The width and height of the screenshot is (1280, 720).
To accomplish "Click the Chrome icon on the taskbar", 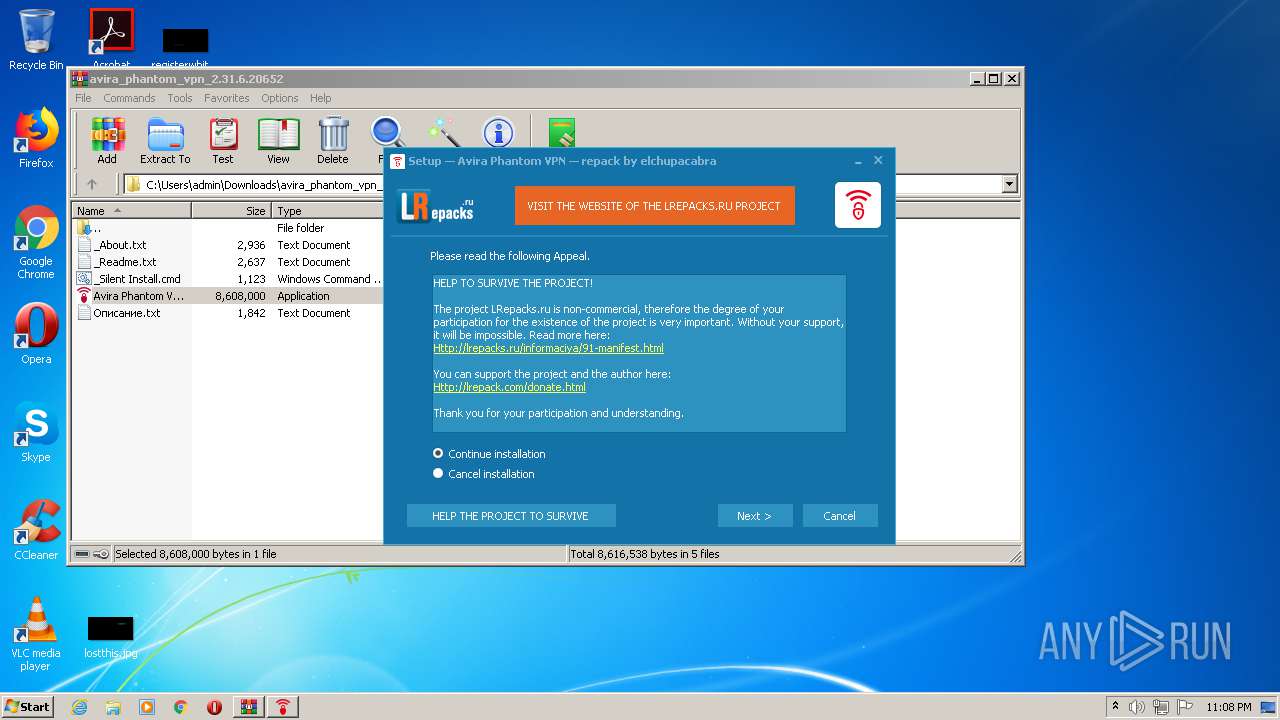I will click(x=181, y=707).
